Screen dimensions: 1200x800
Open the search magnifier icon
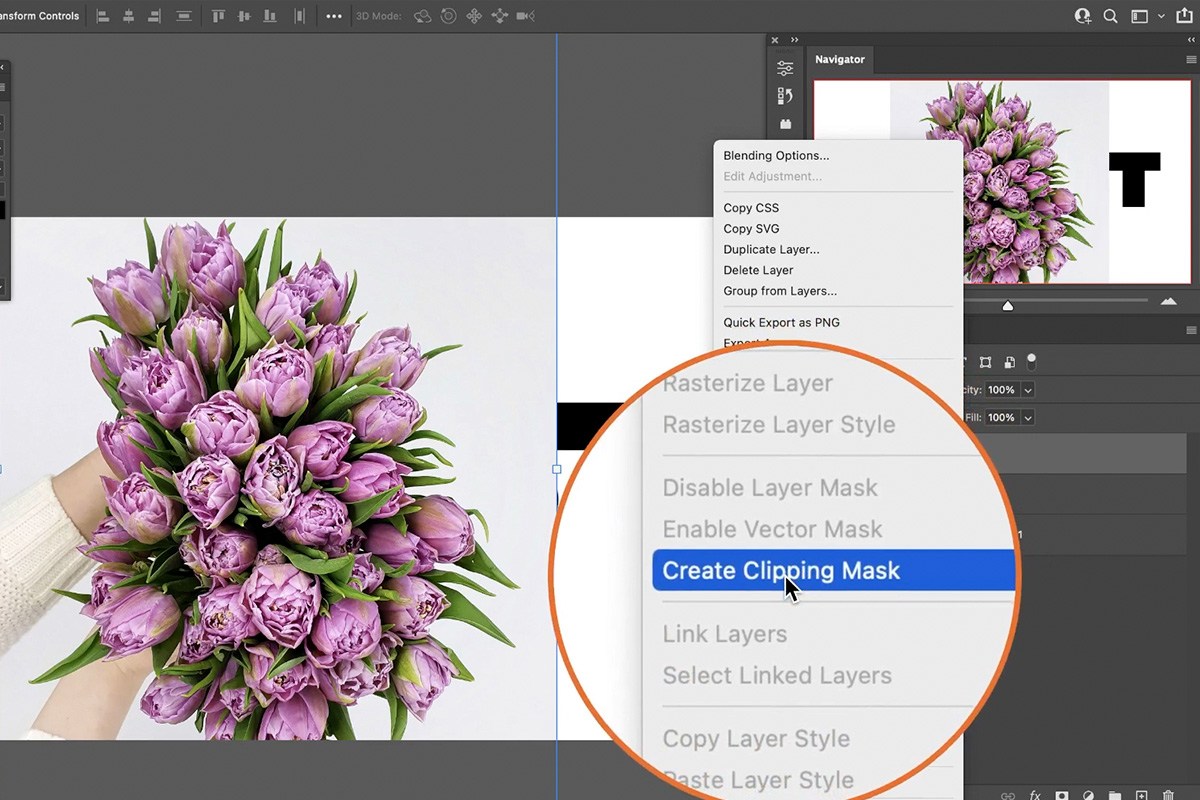pos(1111,16)
